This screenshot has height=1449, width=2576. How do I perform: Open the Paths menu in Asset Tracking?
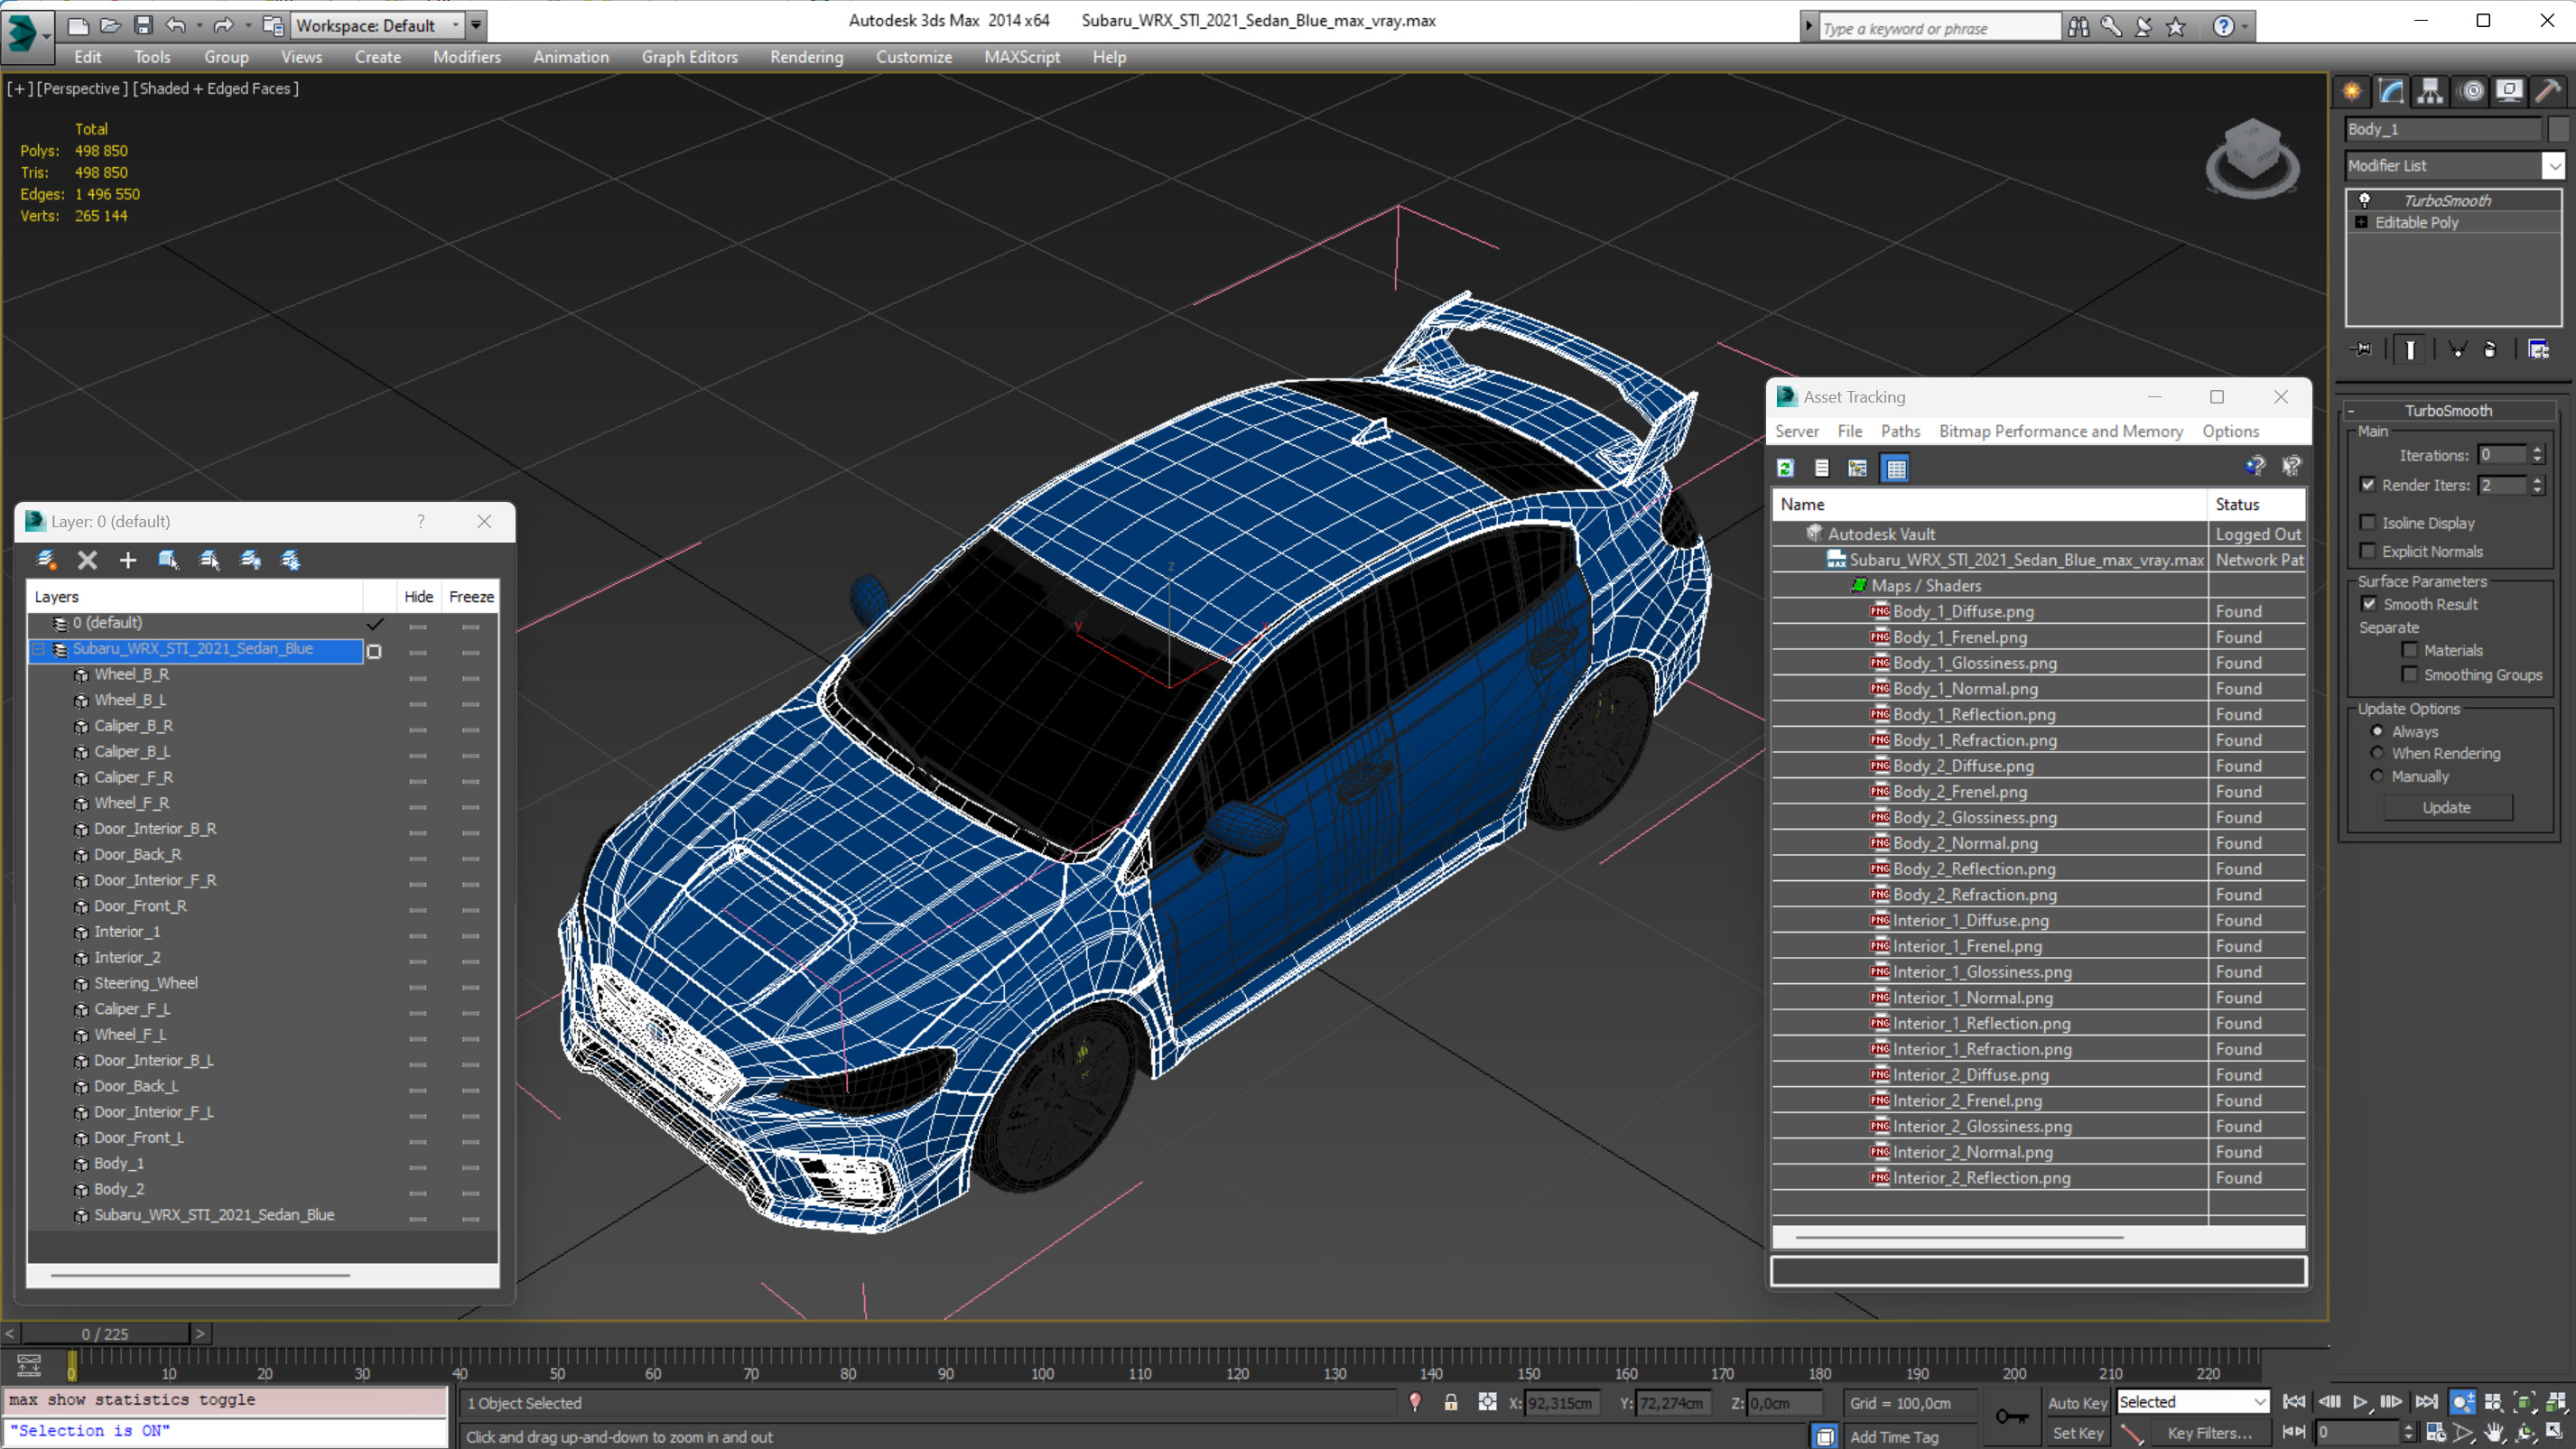click(x=1900, y=431)
